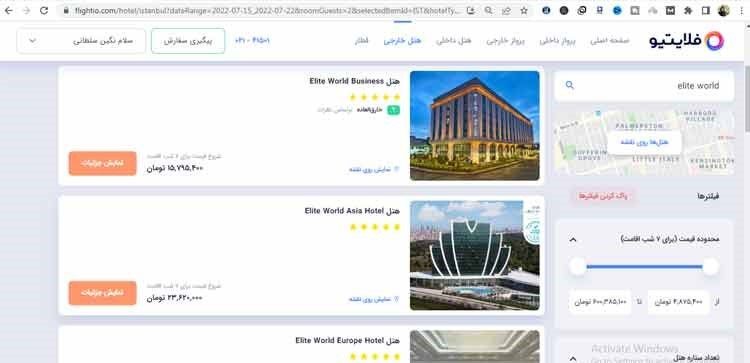Click the address bar share icon
Screen dimensions: 750x363
pos(506,10)
